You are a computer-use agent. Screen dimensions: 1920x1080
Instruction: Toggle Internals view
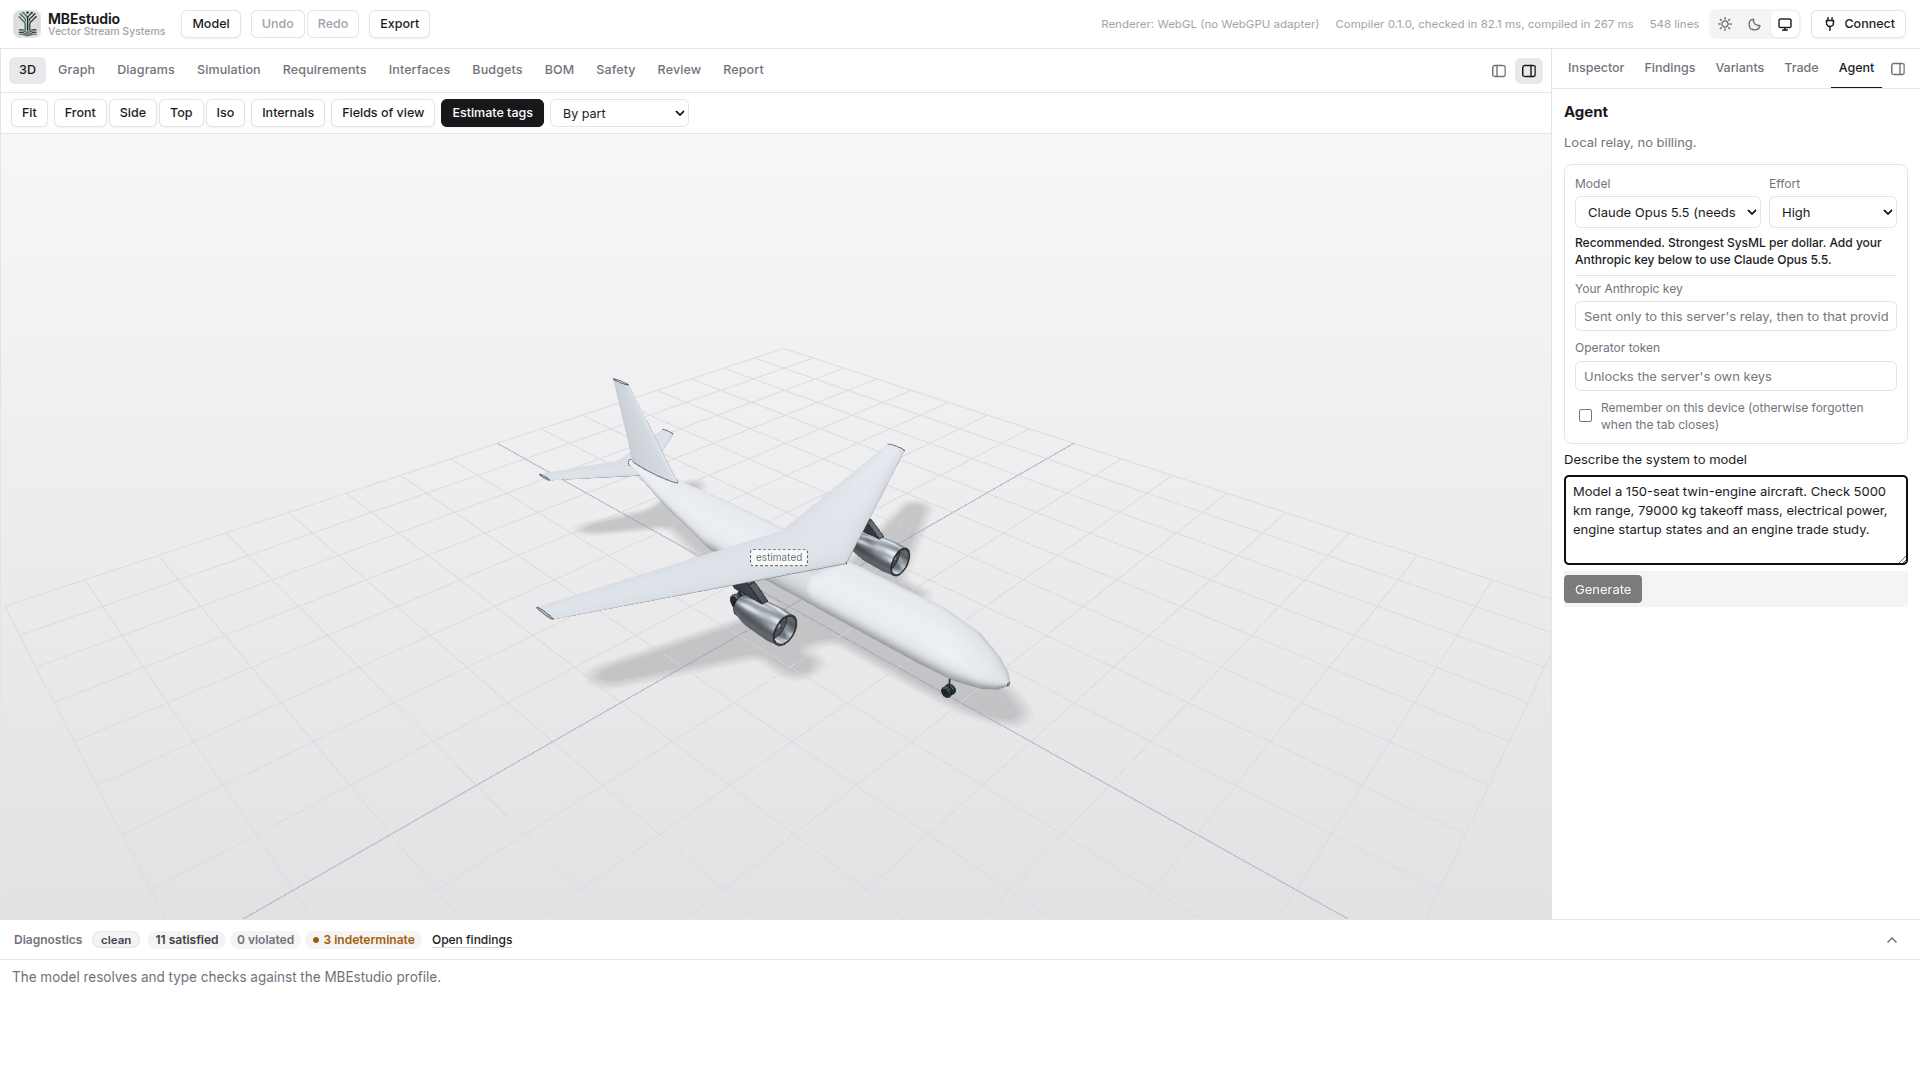288,113
